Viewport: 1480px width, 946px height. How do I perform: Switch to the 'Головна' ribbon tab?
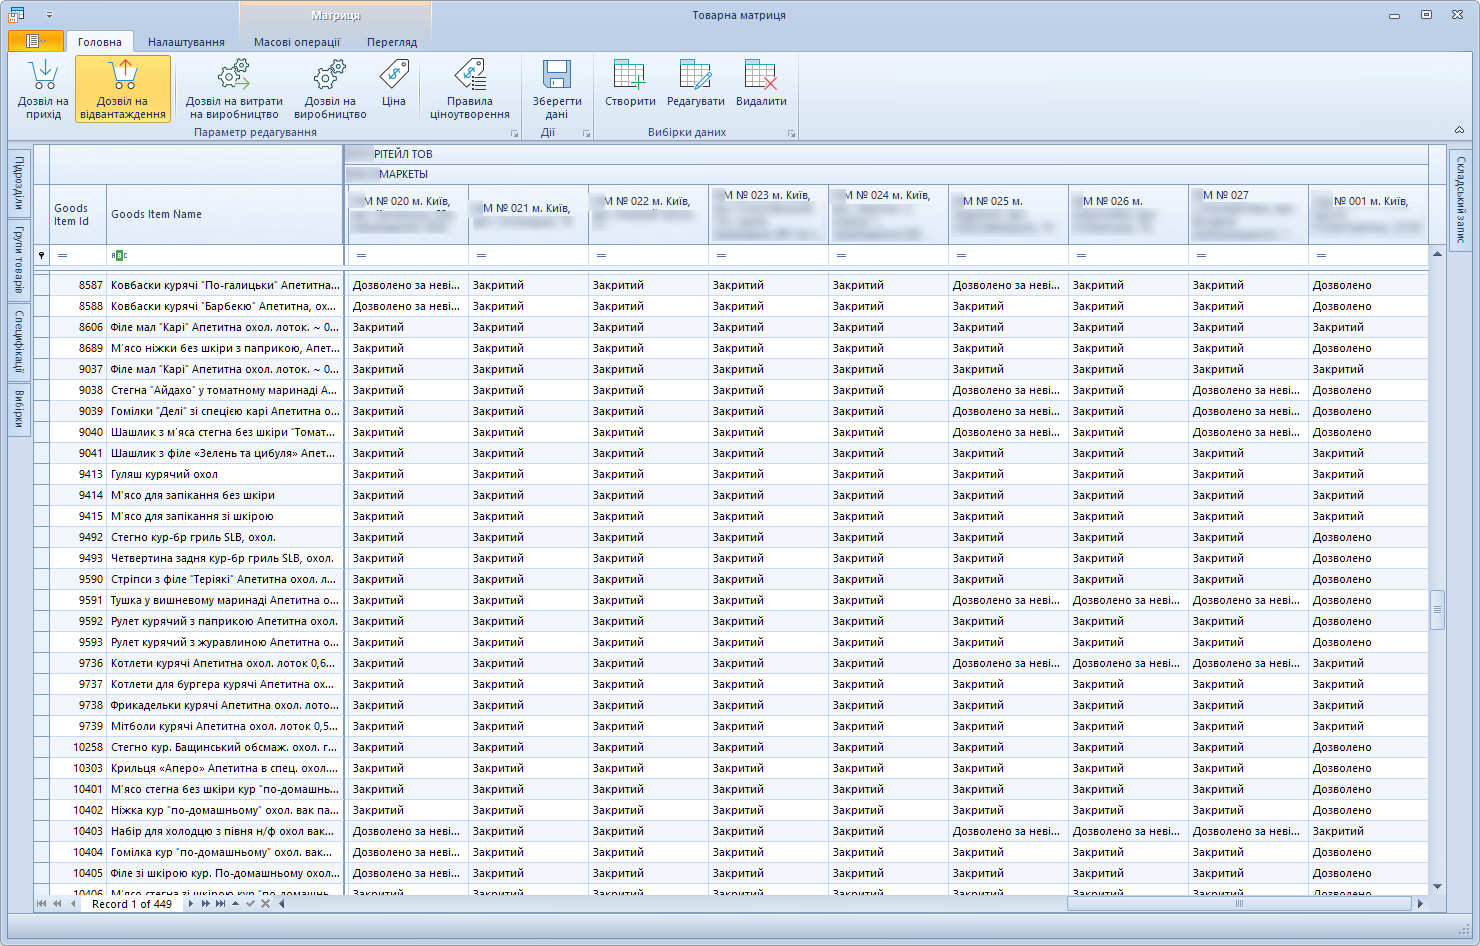(x=100, y=42)
